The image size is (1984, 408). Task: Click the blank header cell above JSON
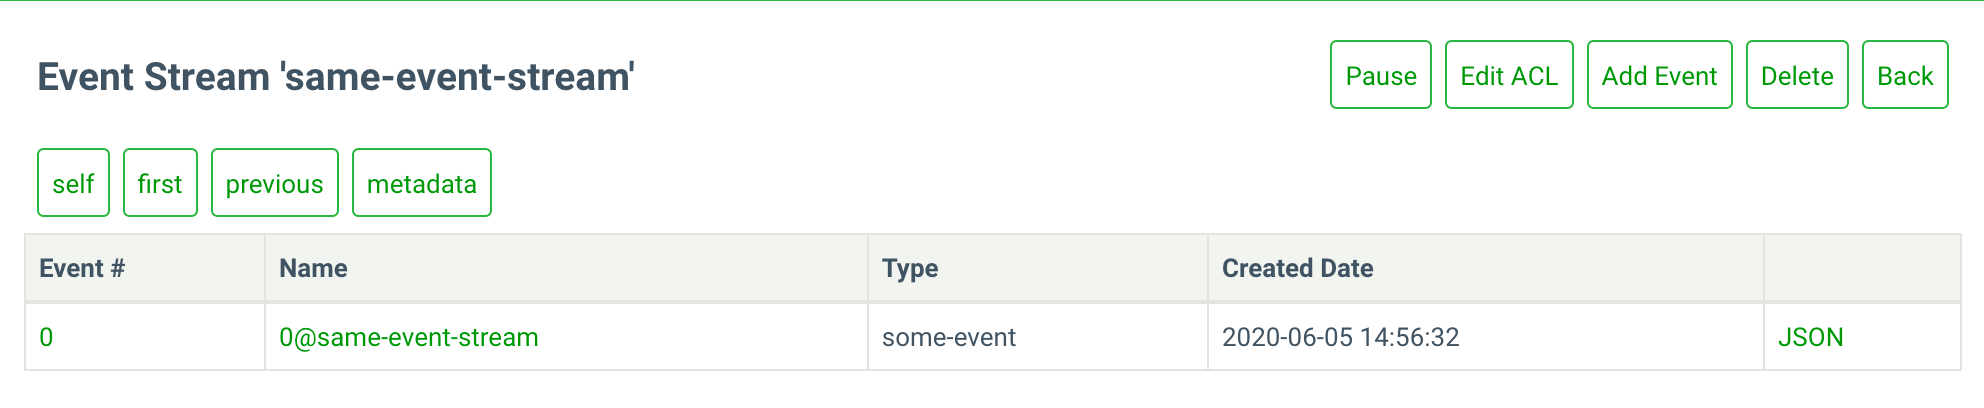coord(1861,268)
